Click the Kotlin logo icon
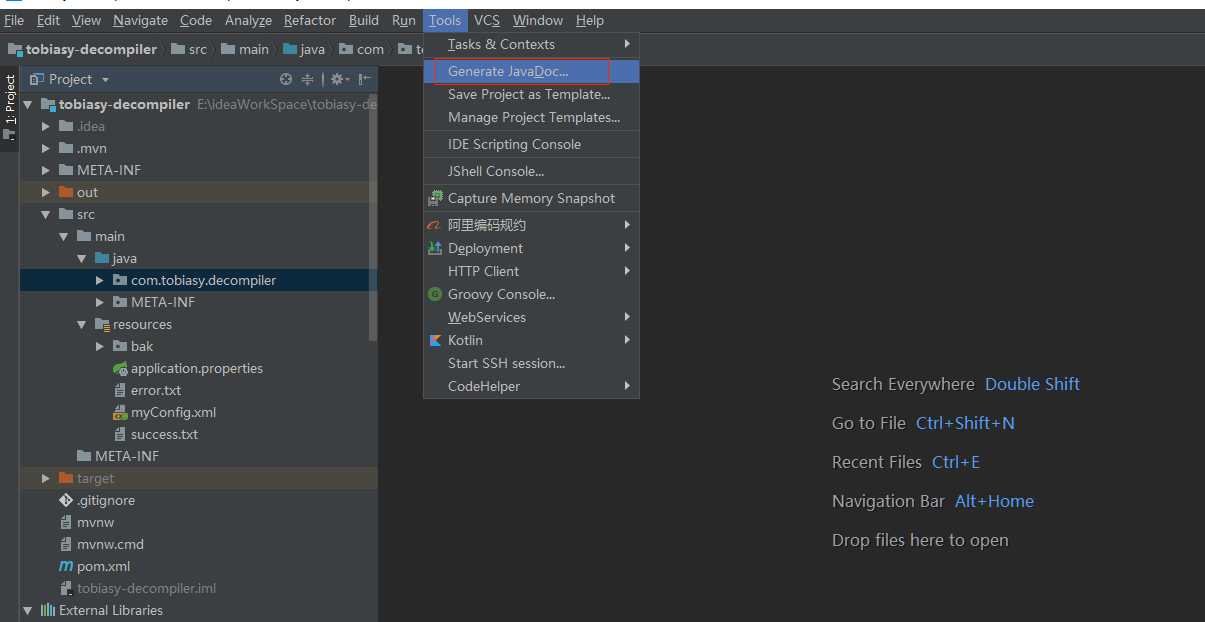 [x=435, y=340]
